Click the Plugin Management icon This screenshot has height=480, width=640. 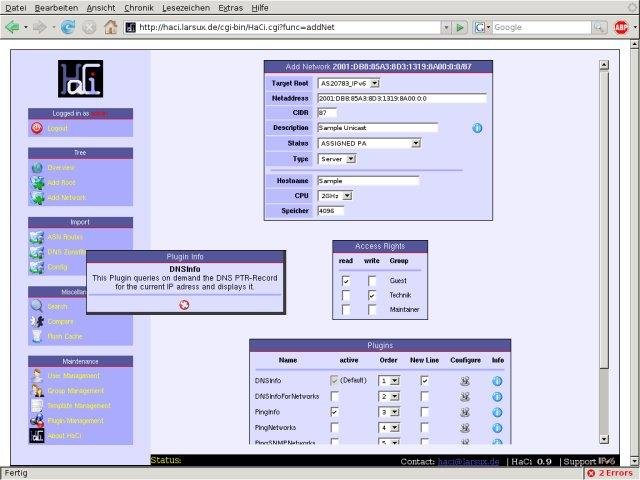click(x=37, y=420)
